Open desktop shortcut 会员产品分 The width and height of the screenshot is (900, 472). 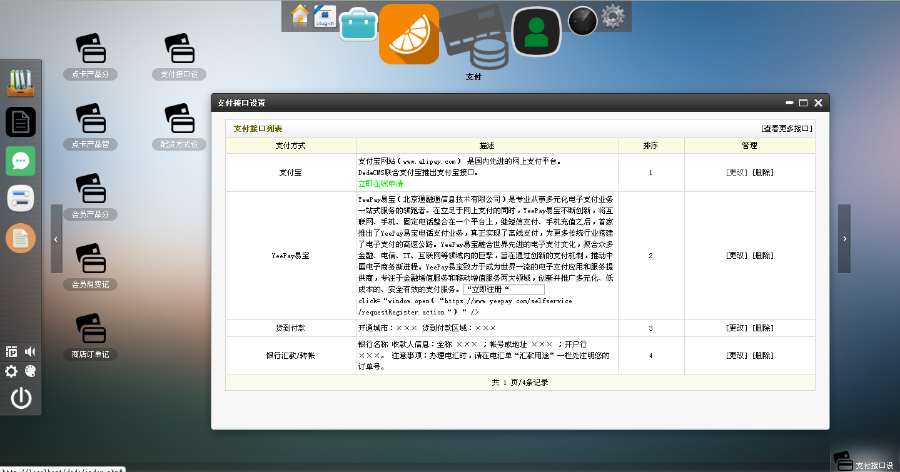[x=90, y=196]
